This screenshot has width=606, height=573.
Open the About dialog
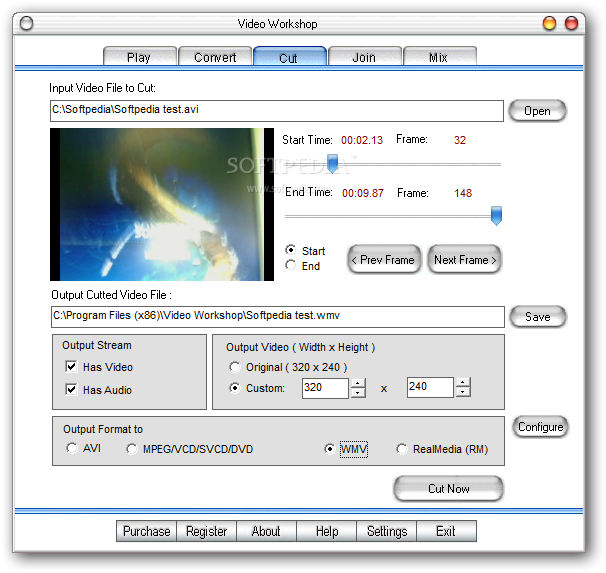point(266,531)
